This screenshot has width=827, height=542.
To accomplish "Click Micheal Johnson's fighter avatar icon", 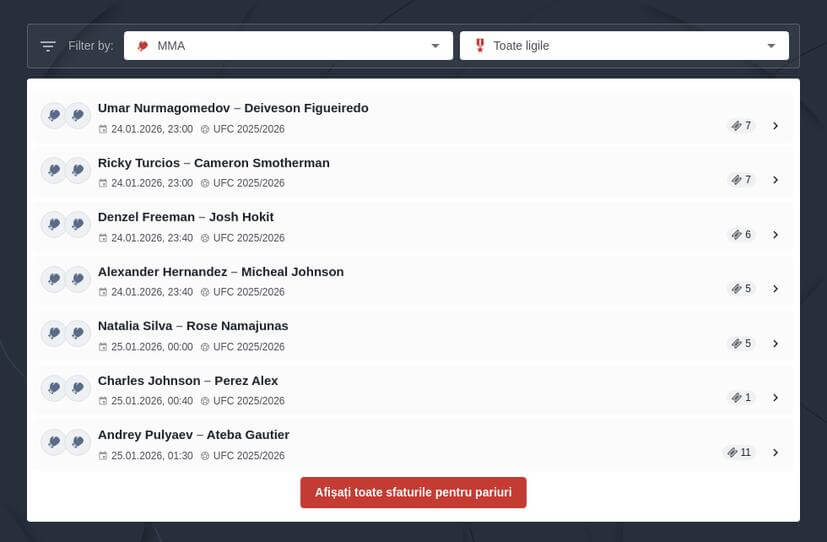I will (78, 279).
